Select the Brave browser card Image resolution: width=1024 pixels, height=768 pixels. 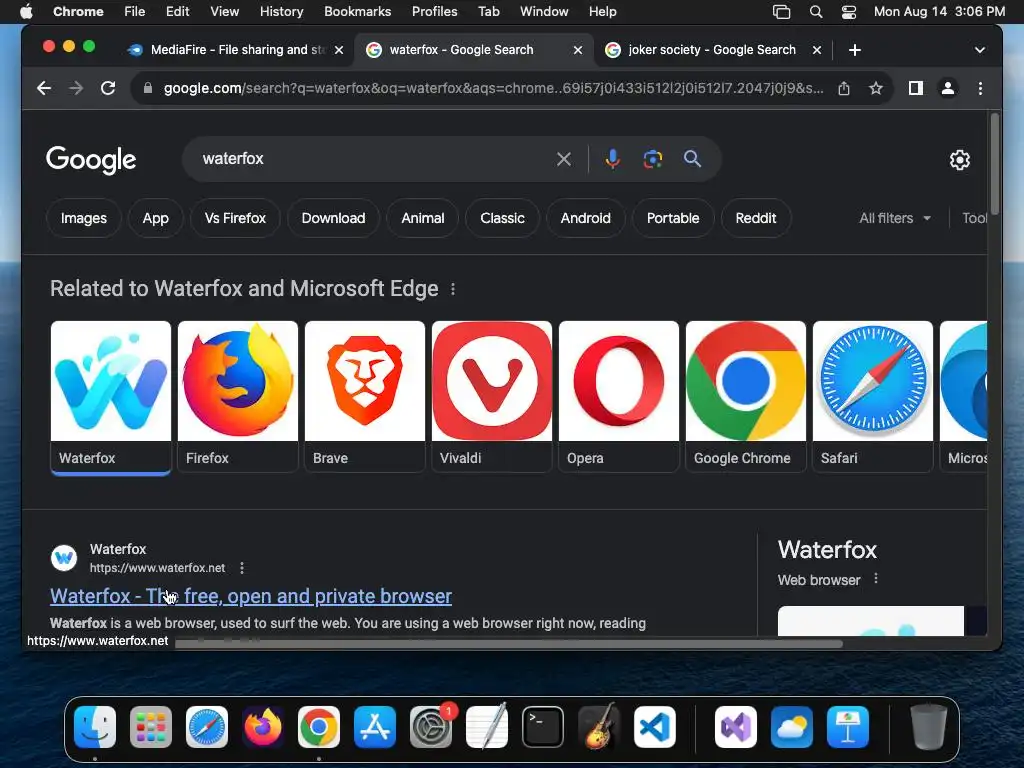coord(364,397)
